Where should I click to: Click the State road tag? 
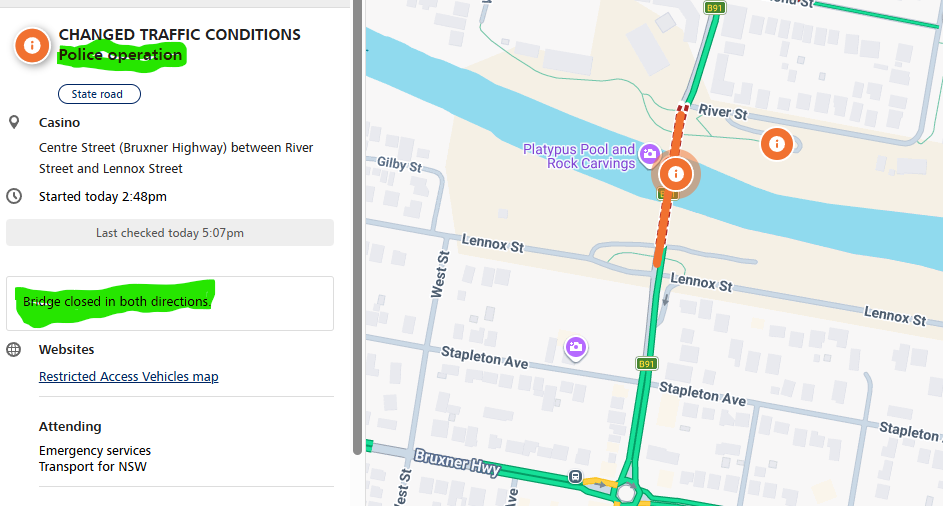click(x=99, y=94)
